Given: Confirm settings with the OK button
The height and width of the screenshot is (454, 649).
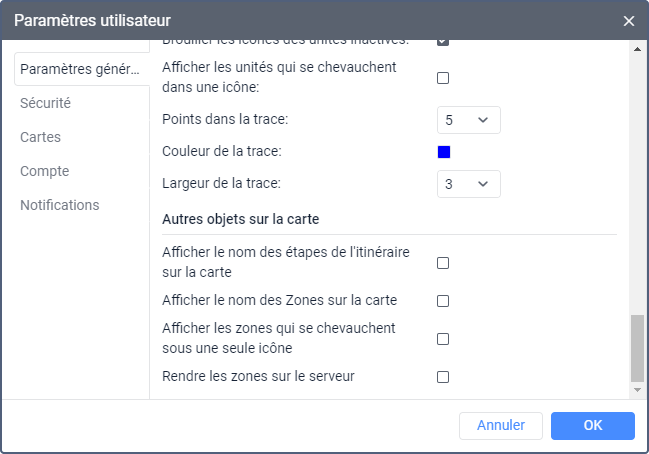Looking at the screenshot, I should click(592, 426).
